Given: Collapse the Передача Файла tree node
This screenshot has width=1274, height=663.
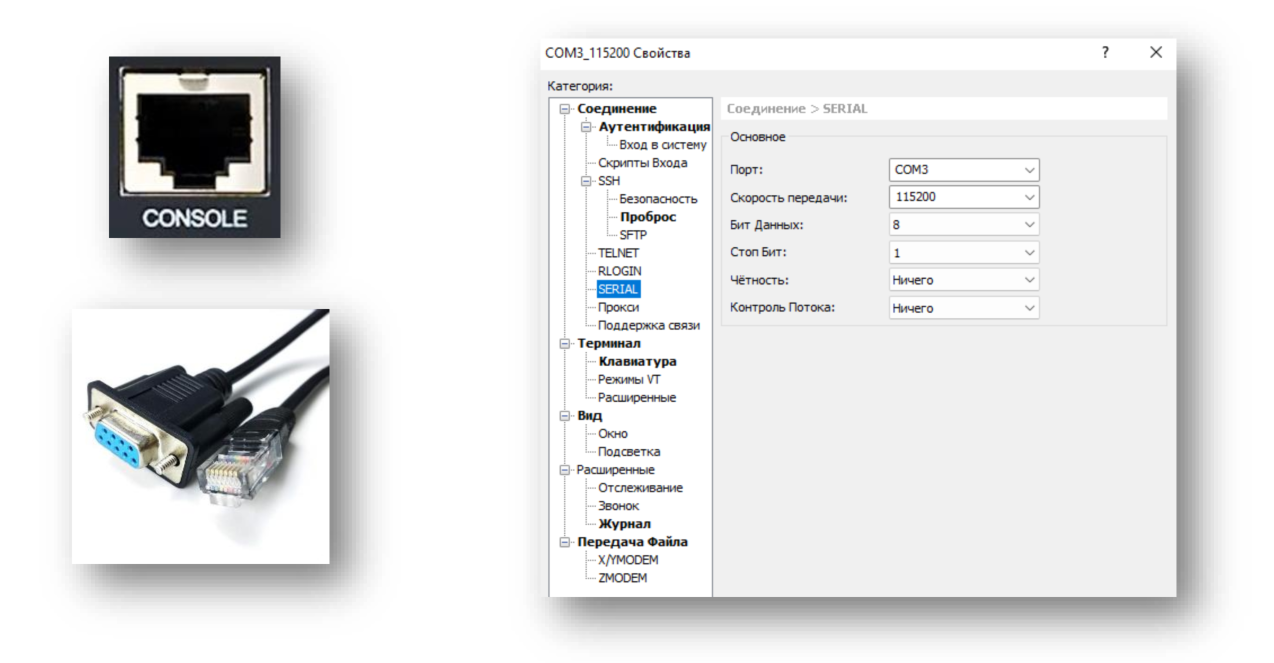Looking at the screenshot, I should pyautogui.click(x=566, y=542).
